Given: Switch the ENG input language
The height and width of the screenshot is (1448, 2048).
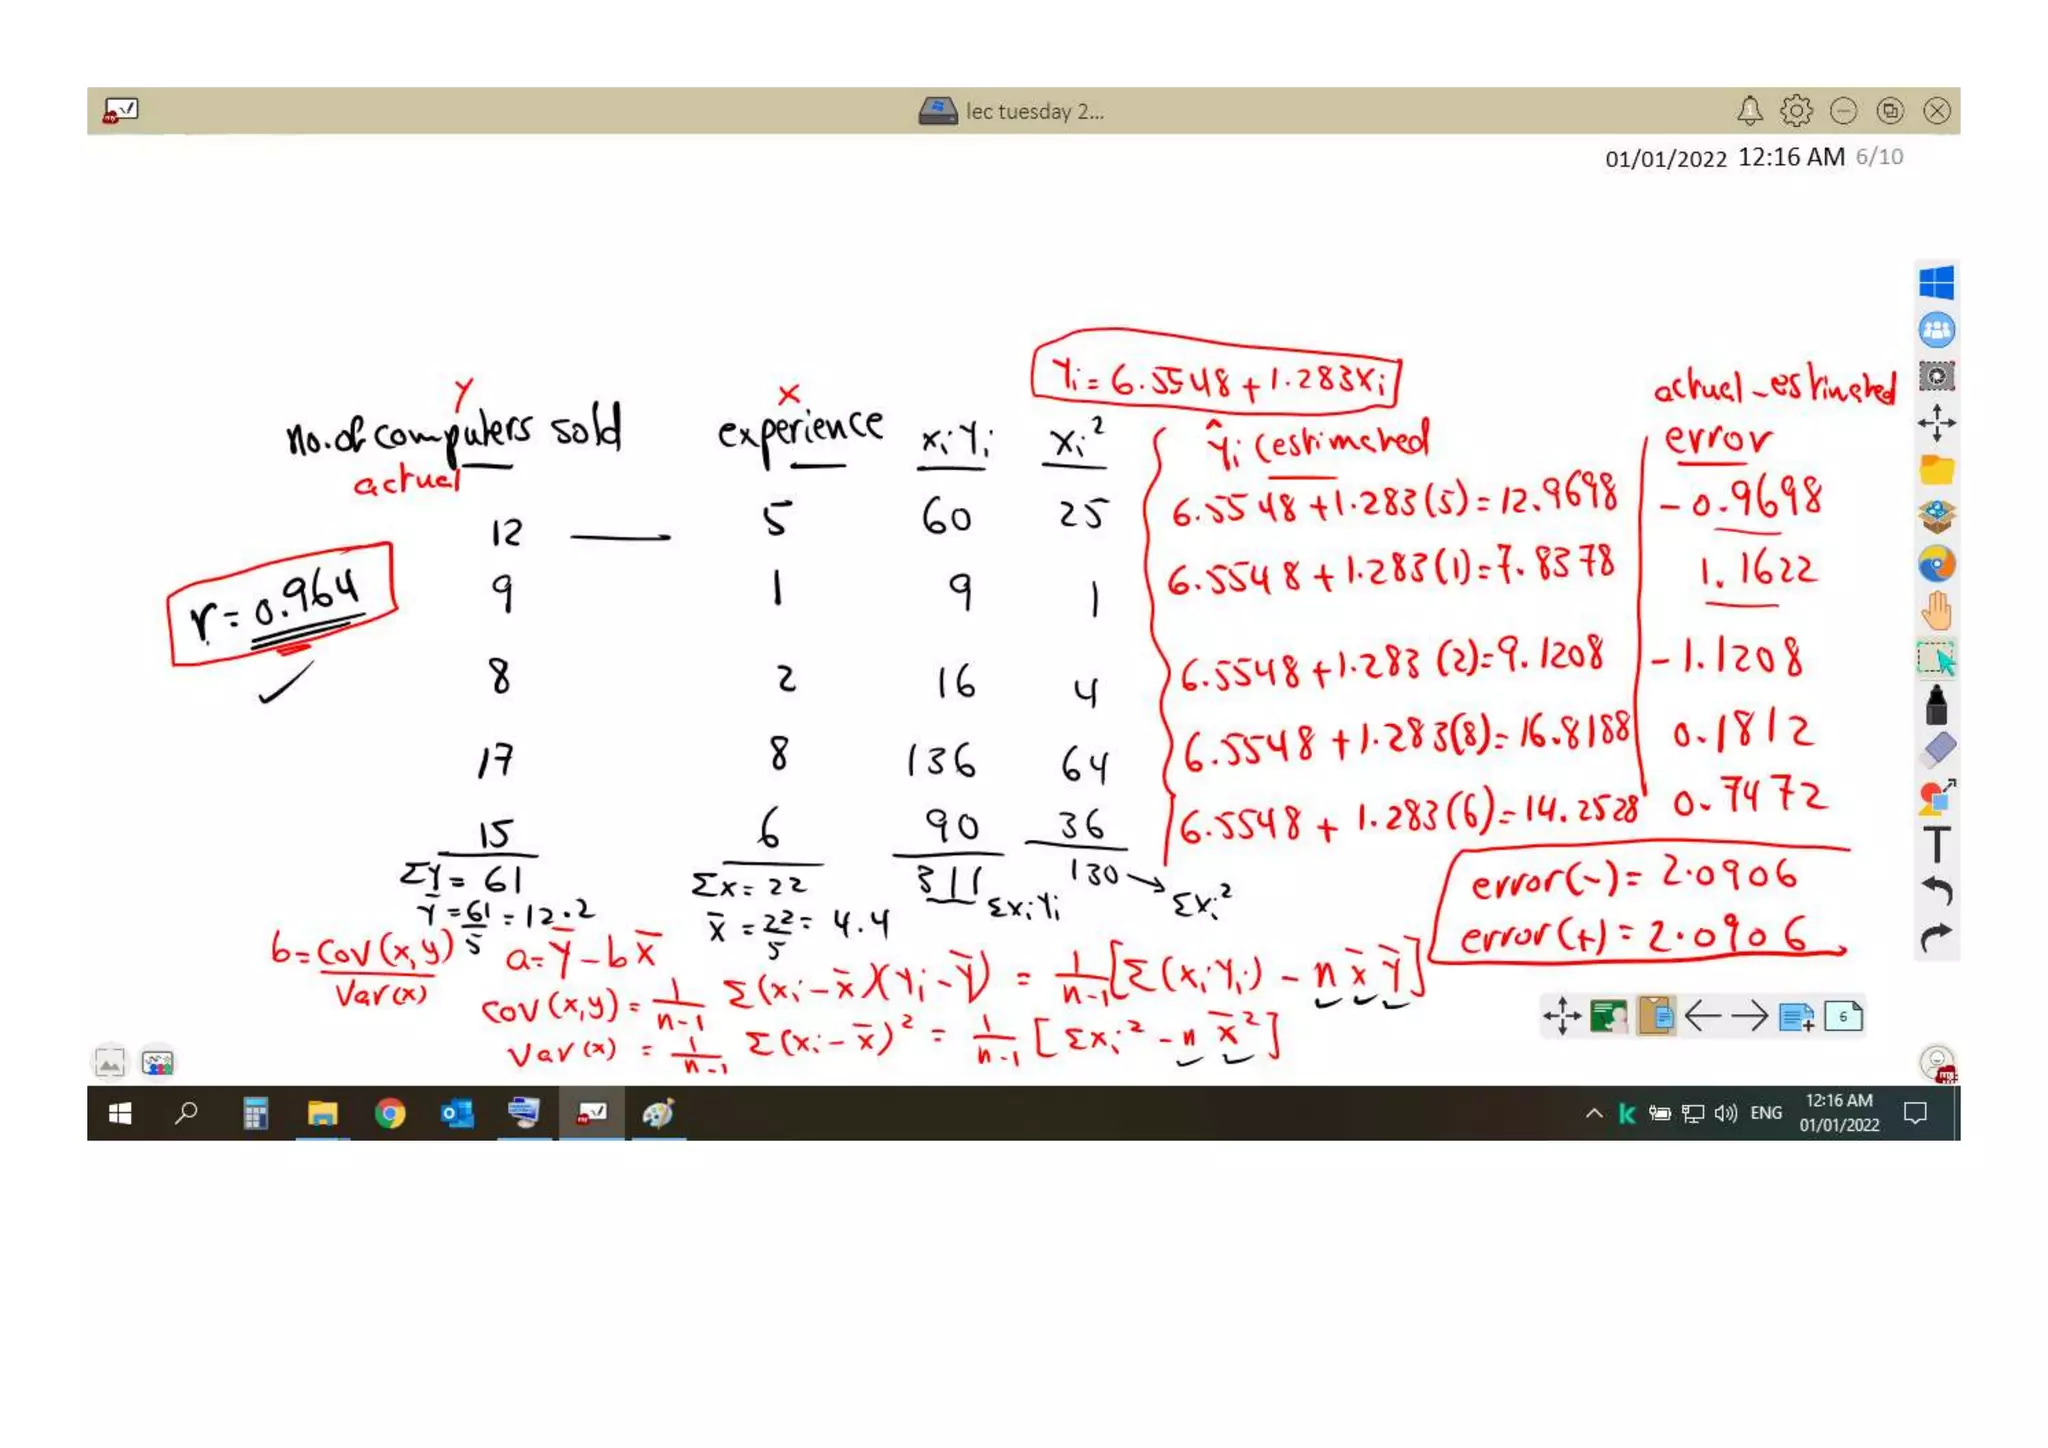Looking at the screenshot, I should [x=1766, y=1113].
